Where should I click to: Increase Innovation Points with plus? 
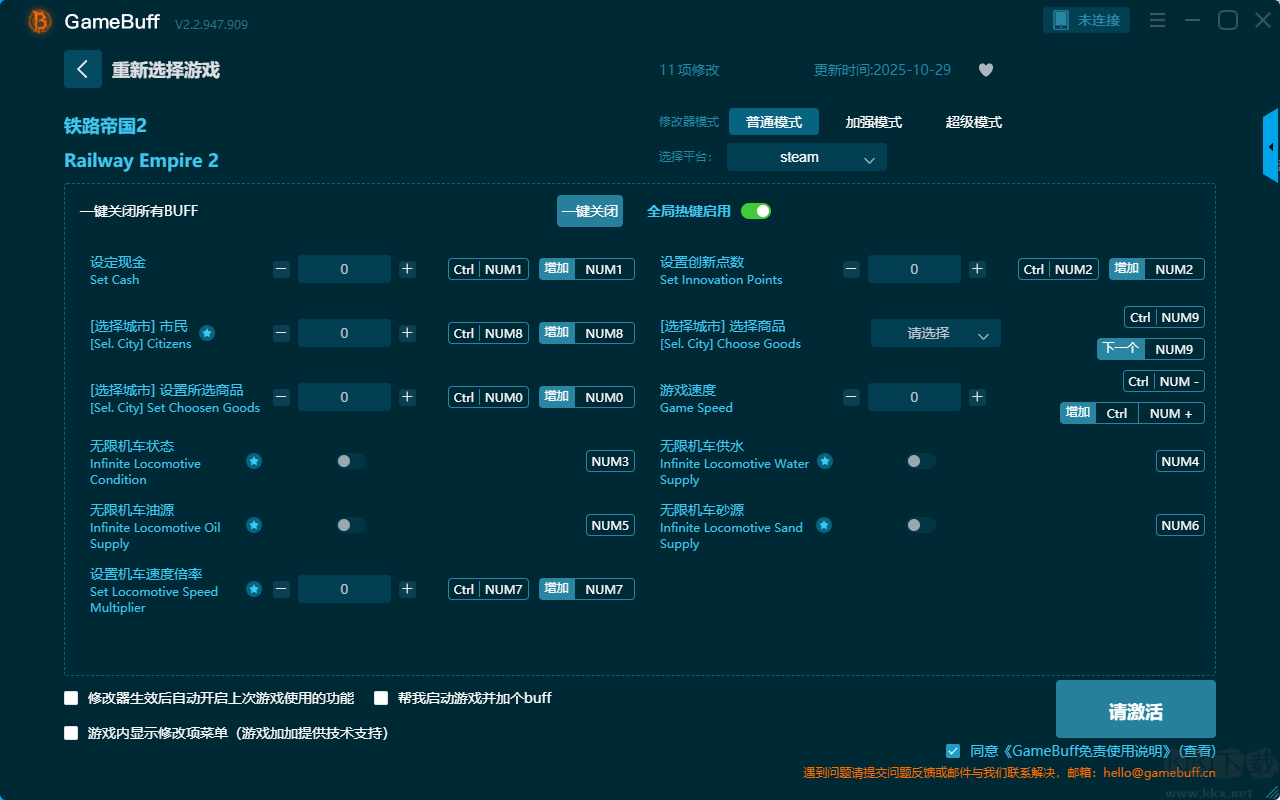(977, 269)
